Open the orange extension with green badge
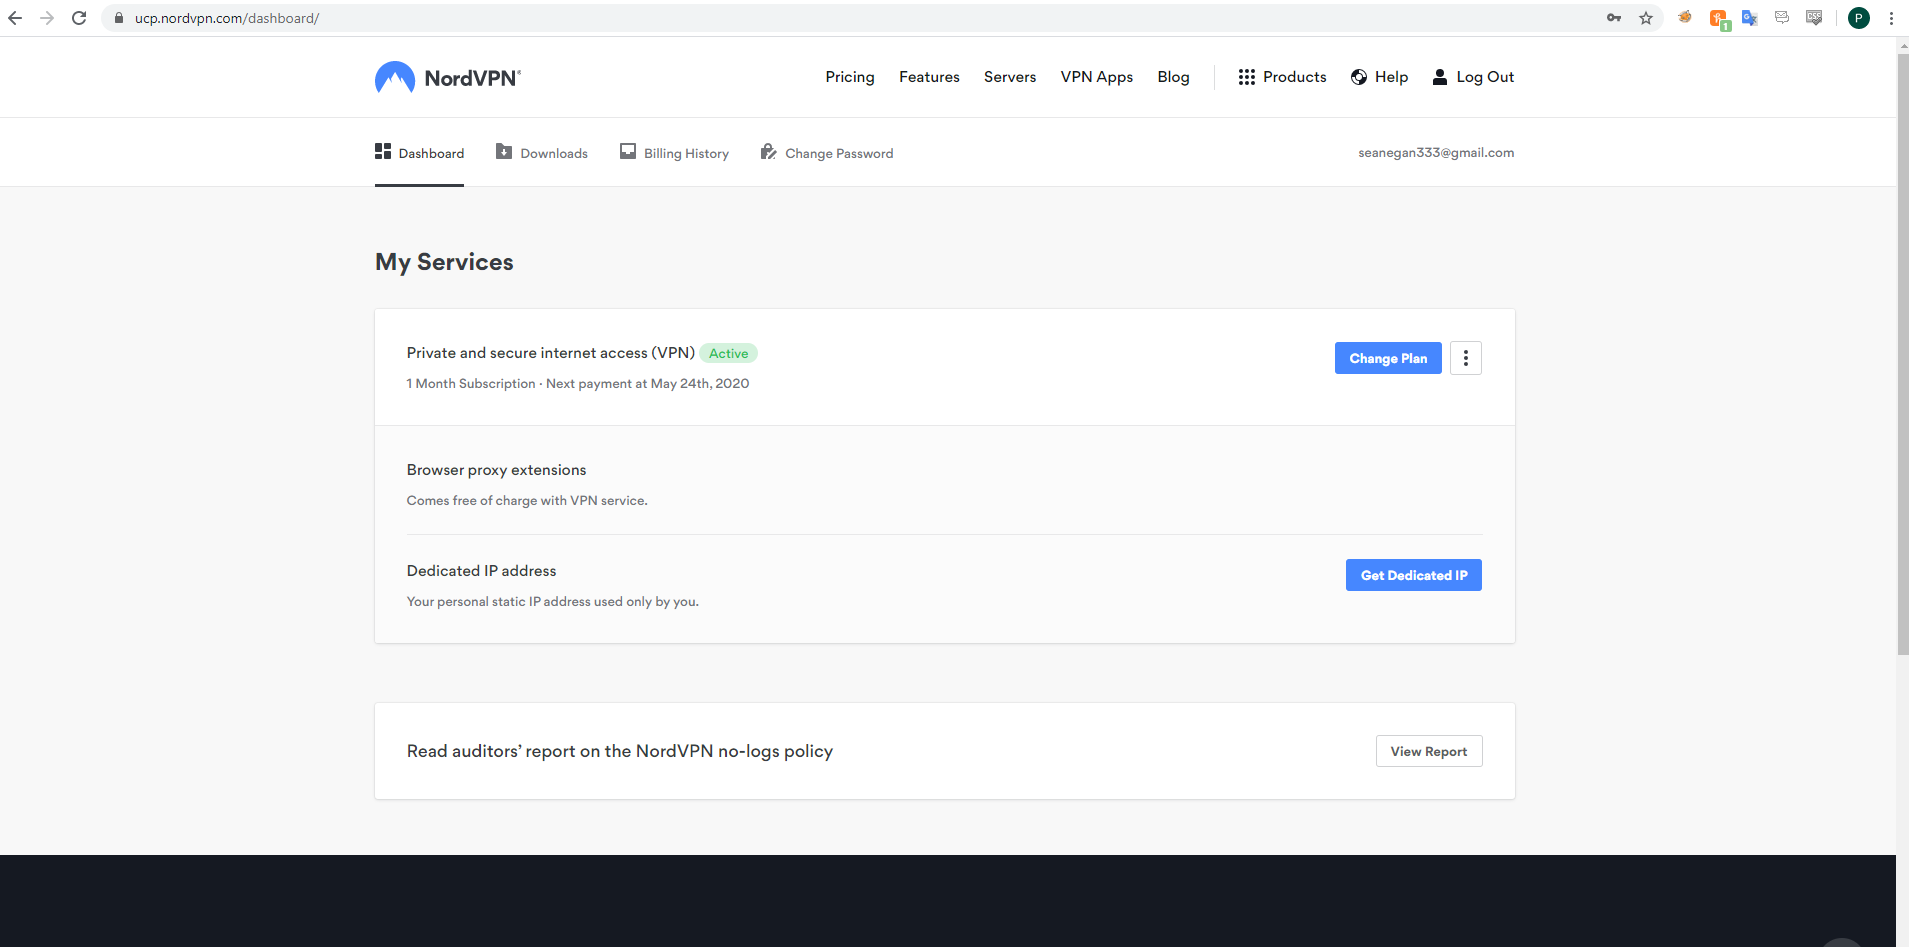The width and height of the screenshot is (1909, 947). [x=1719, y=19]
